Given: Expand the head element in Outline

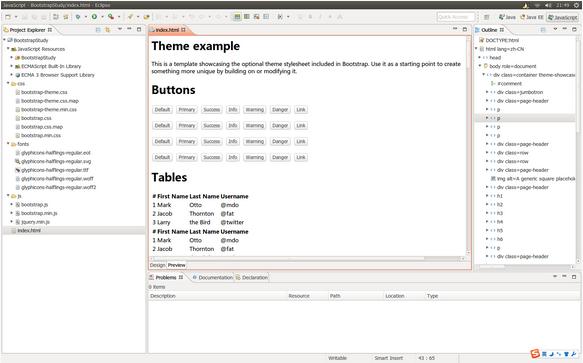Looking at the screenshot, I should 480,58.
